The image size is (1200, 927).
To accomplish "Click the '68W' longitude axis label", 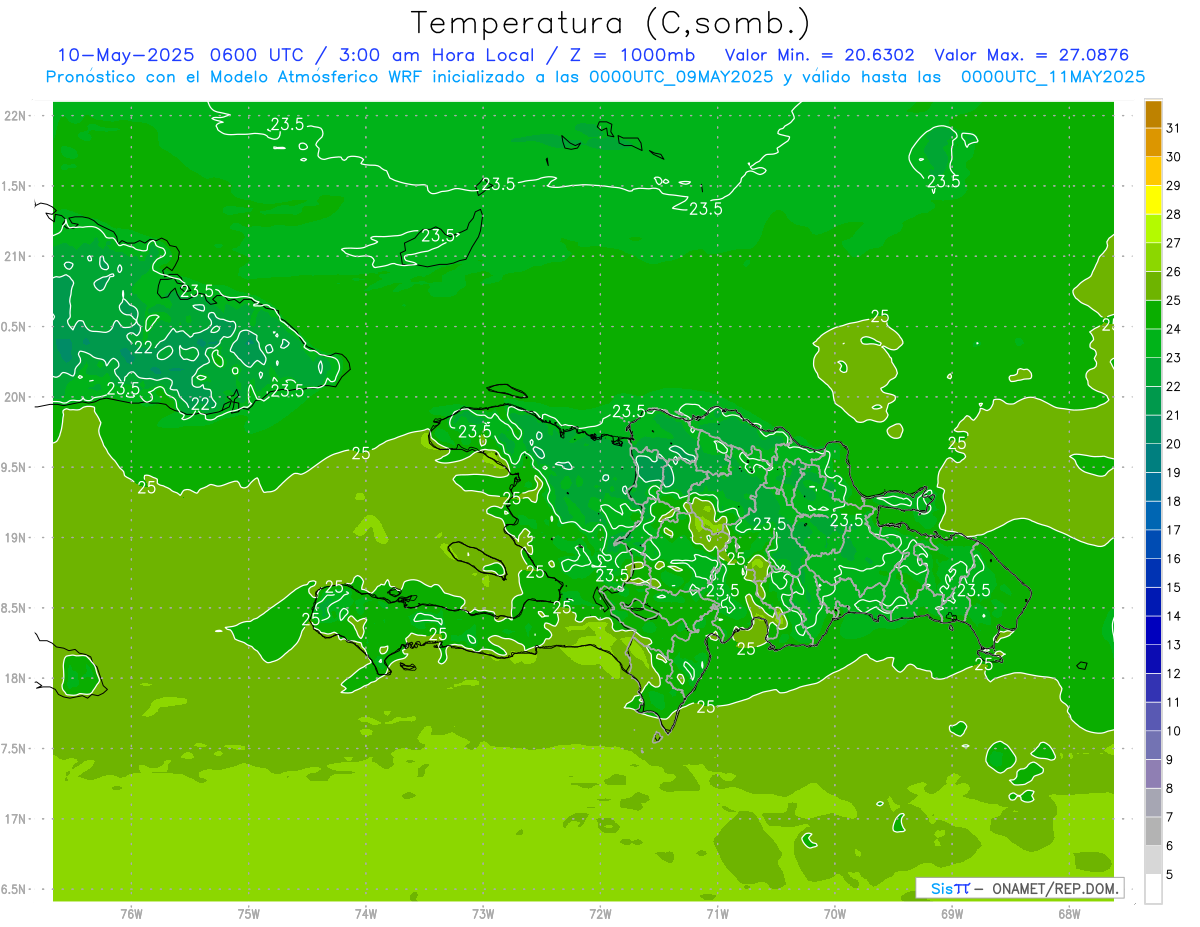I will pos(1069,913).
